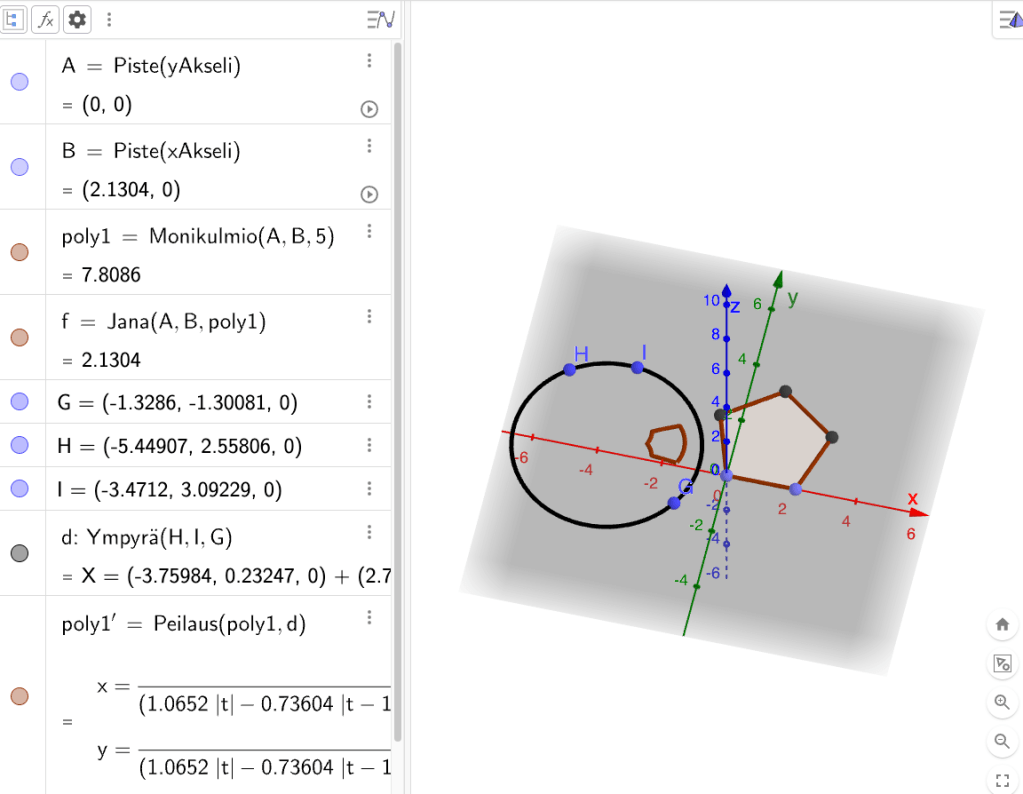The image size is (1023, 794).
Task: Zoom out of the 3D view
Action: pyautogui.click(x=1001, y=741)
